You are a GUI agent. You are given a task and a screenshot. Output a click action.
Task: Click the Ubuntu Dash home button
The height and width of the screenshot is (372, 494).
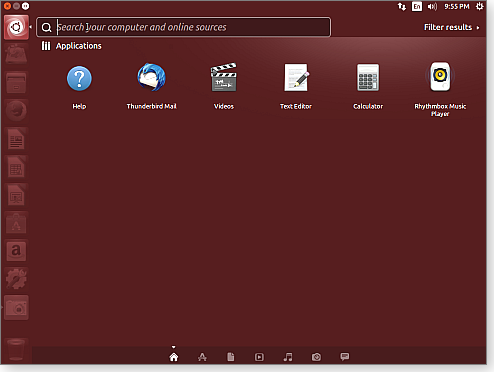16,27
